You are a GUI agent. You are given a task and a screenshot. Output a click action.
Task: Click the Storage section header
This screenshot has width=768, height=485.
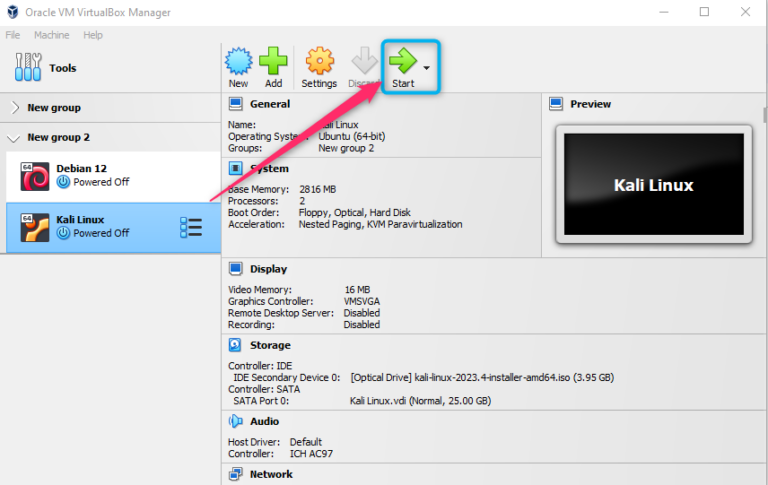pos(269,345)
